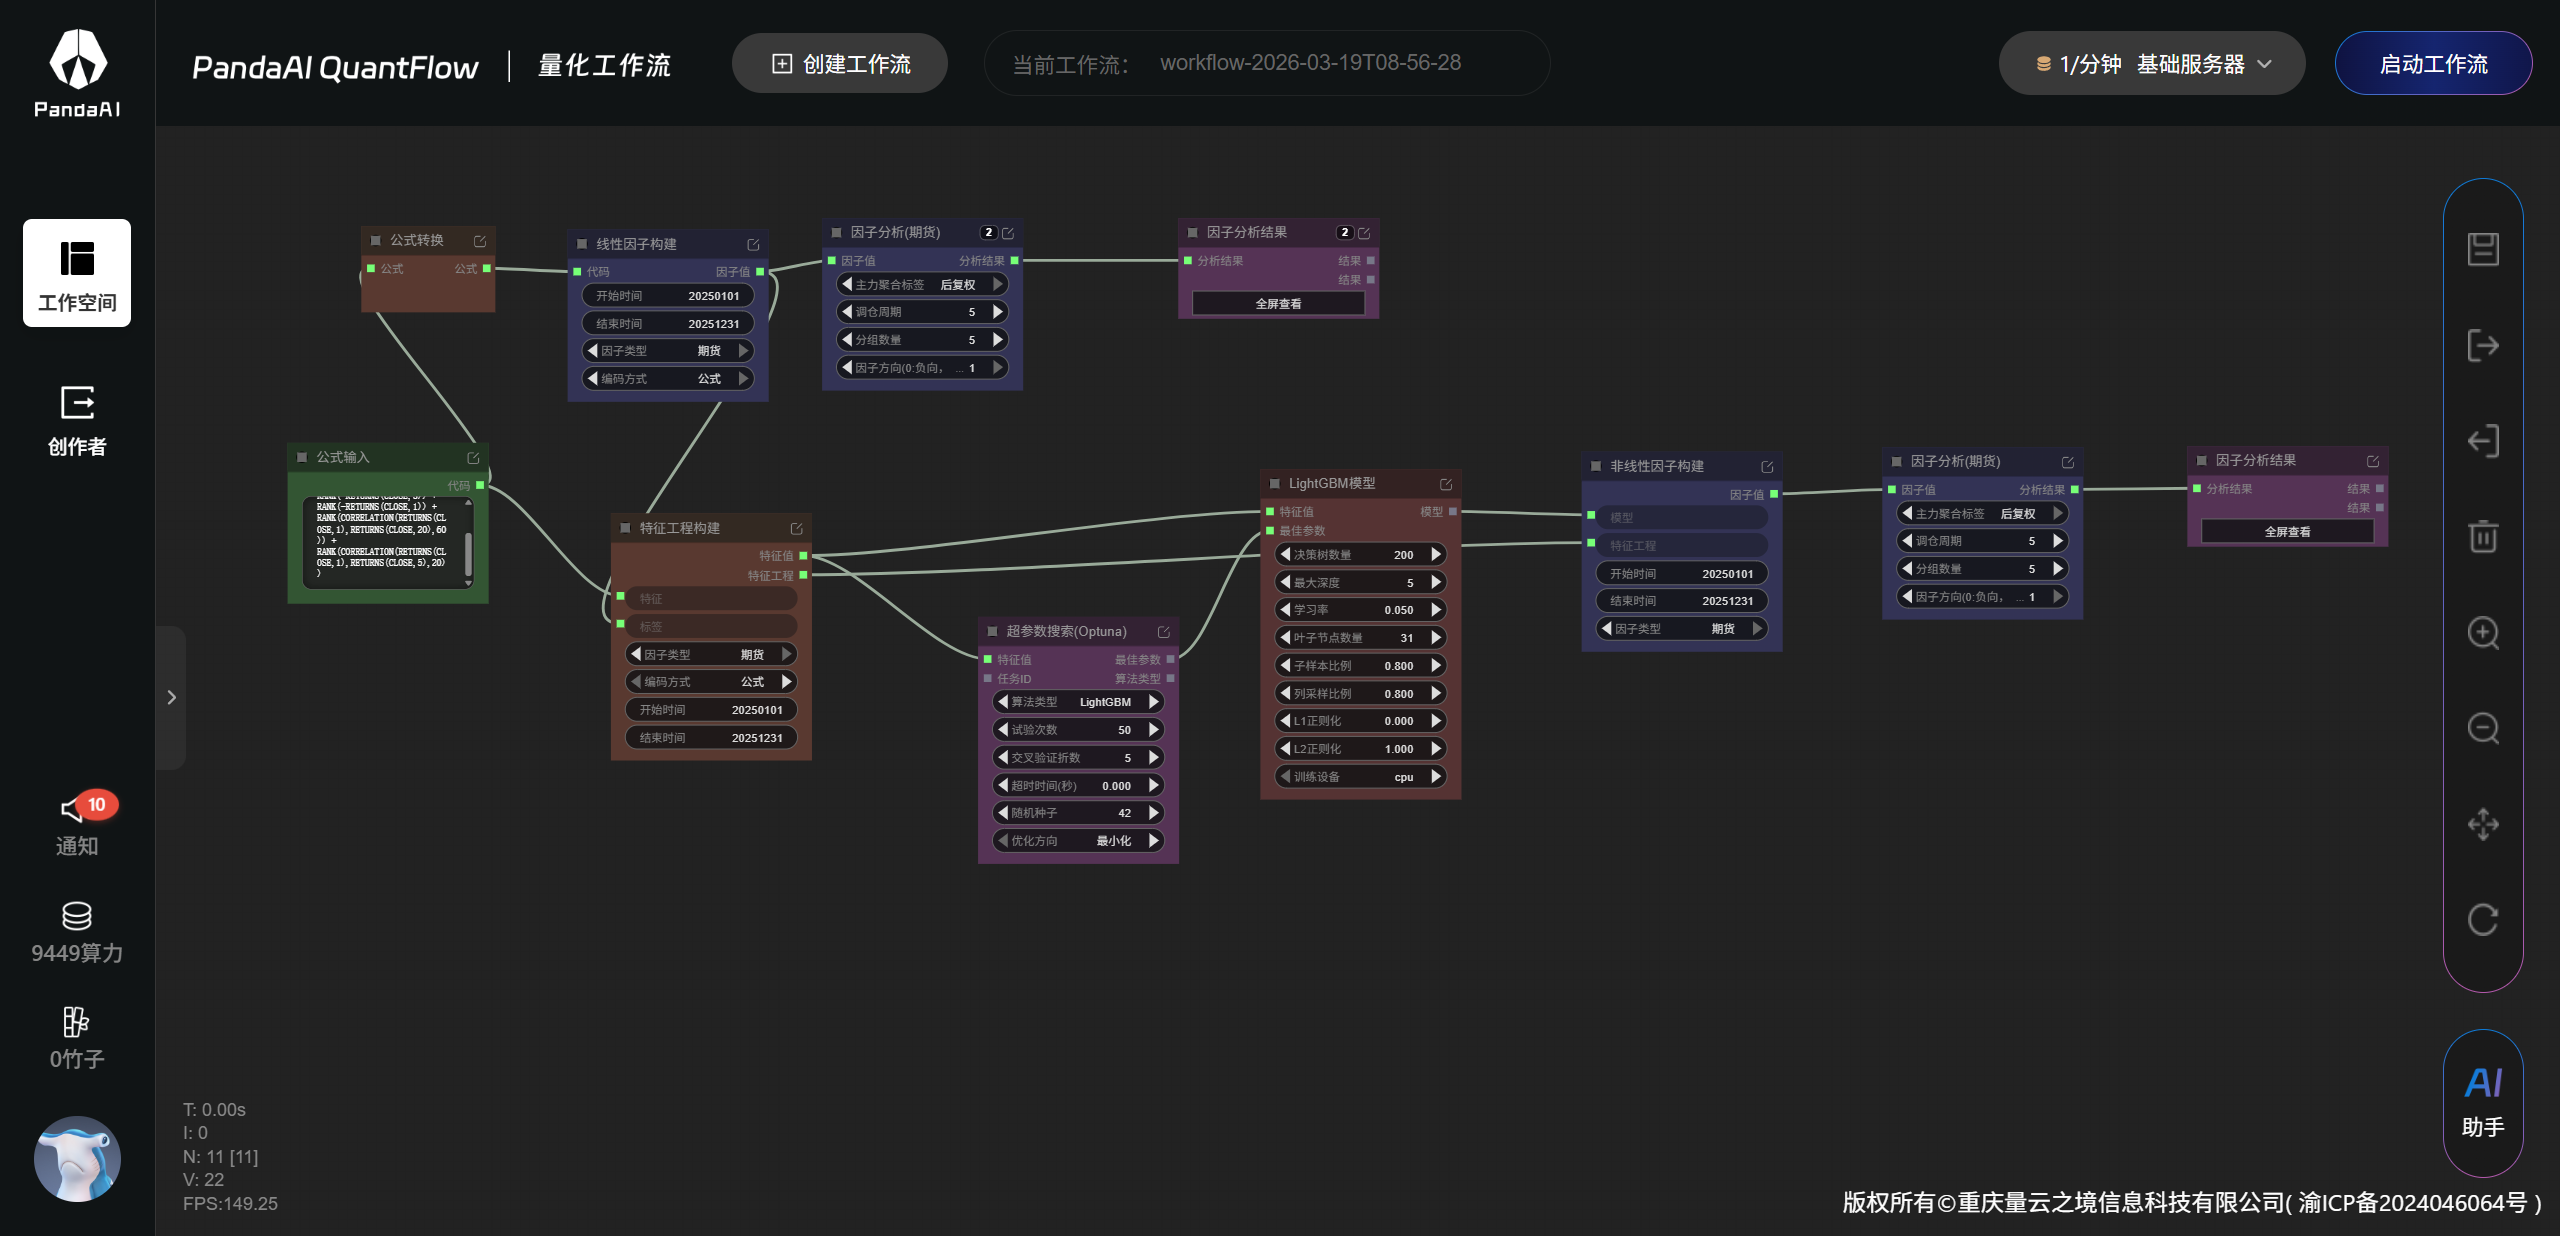Open 0竹子 in the sidebar
Viewport: 2560px width, 1236px height.
[x=77, y=1039]
